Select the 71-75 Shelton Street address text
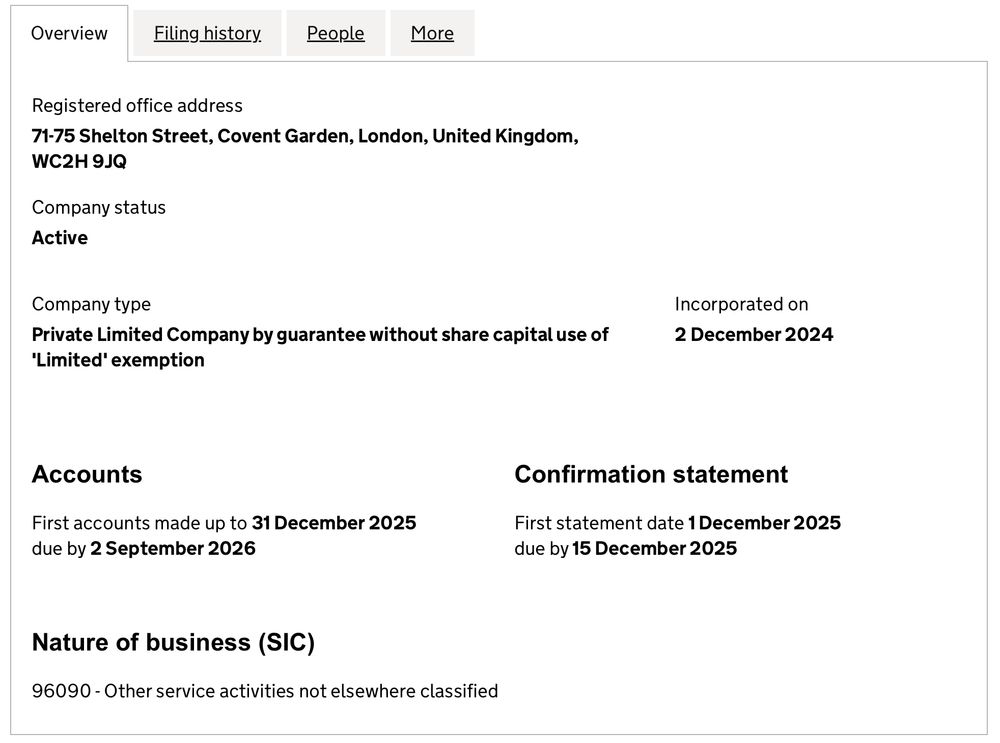This screenshot has width=1000, height=743. (x=305, y=136)
